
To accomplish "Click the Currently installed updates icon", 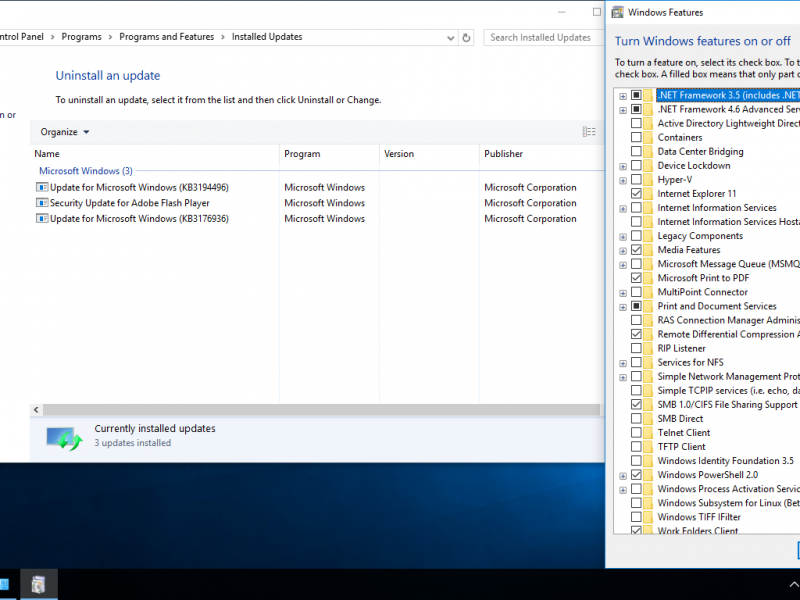I will 64,438.
